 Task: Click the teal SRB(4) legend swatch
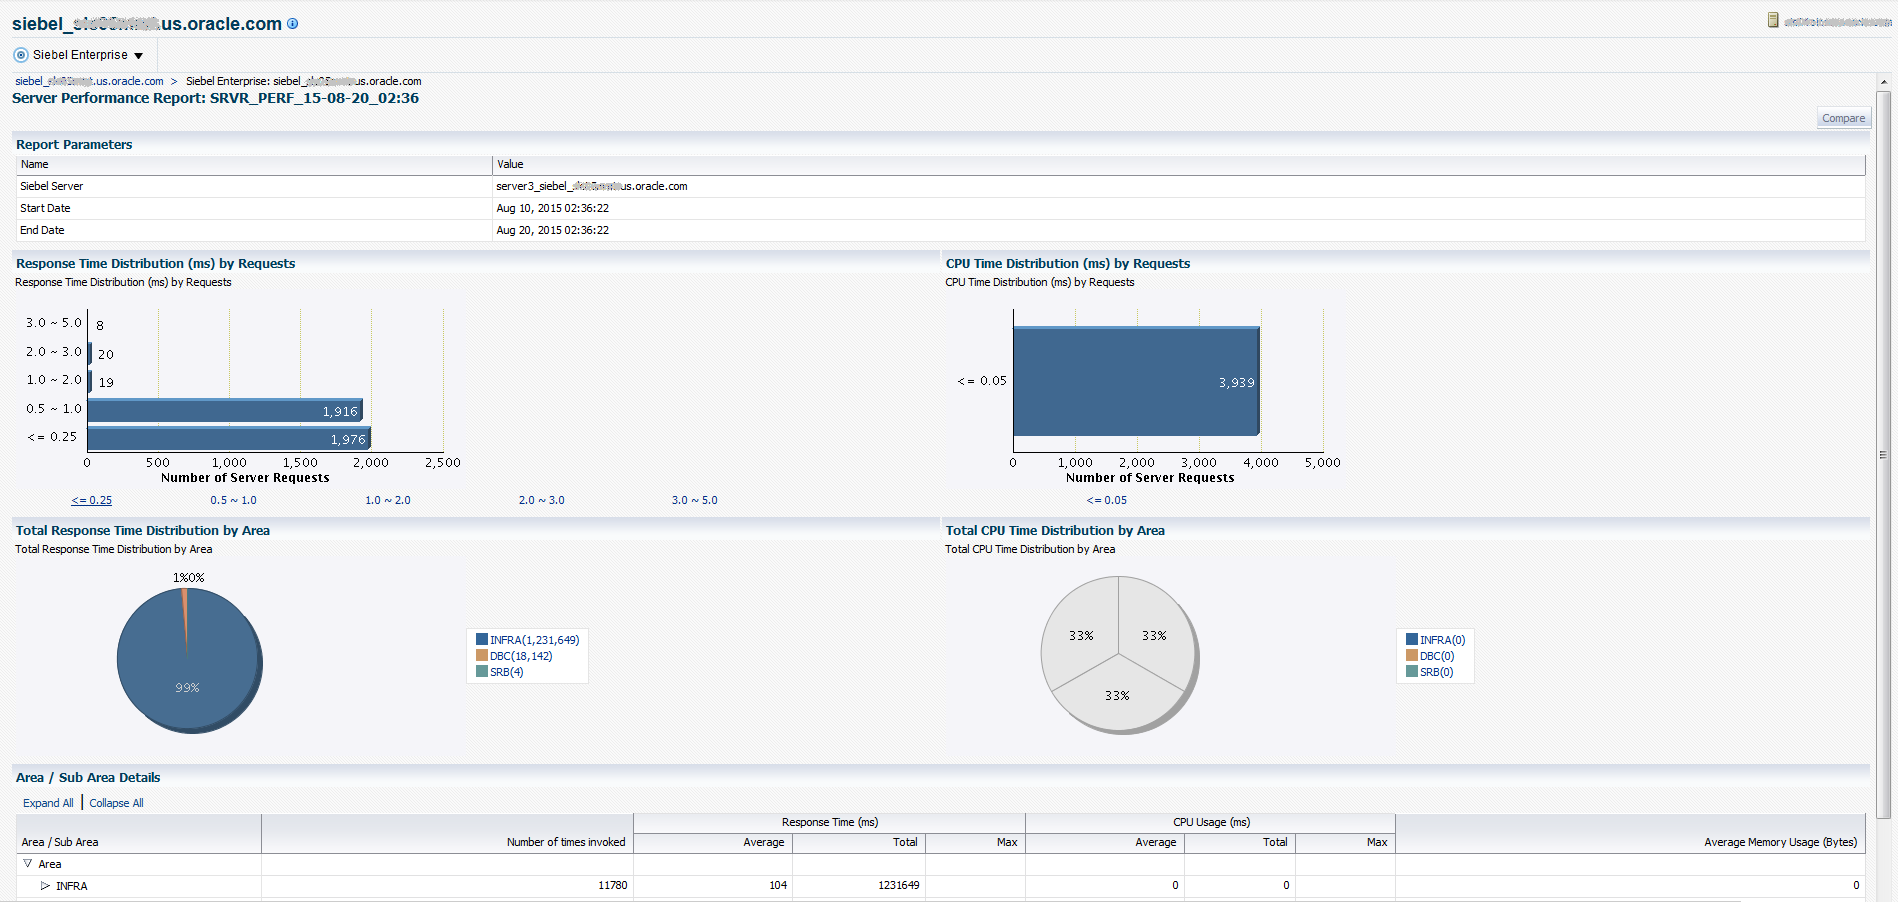481,671
